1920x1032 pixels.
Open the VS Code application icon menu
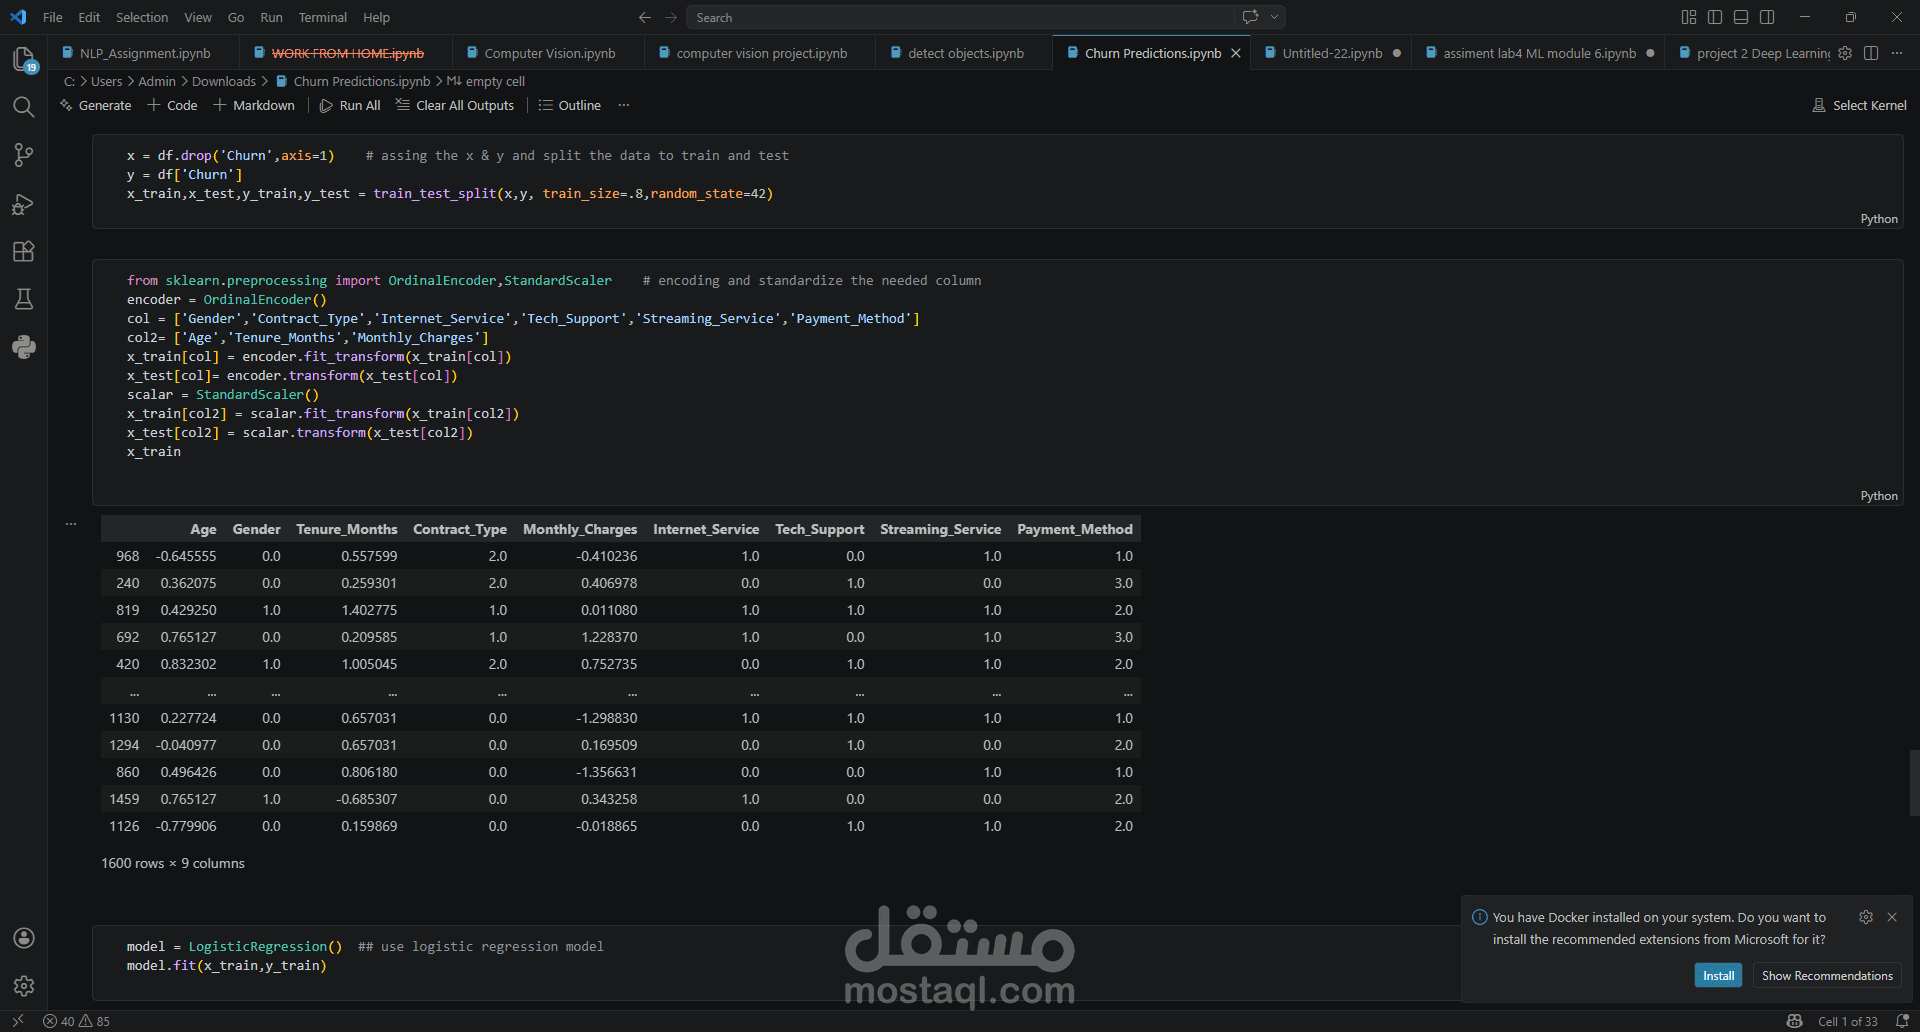tap(18, 17)
